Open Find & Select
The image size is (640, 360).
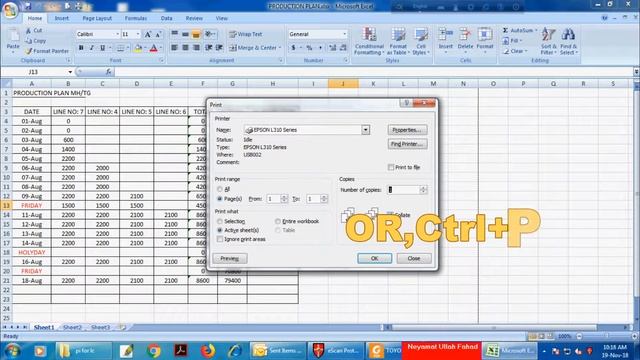pyautogui.click(x=568, y=41)
